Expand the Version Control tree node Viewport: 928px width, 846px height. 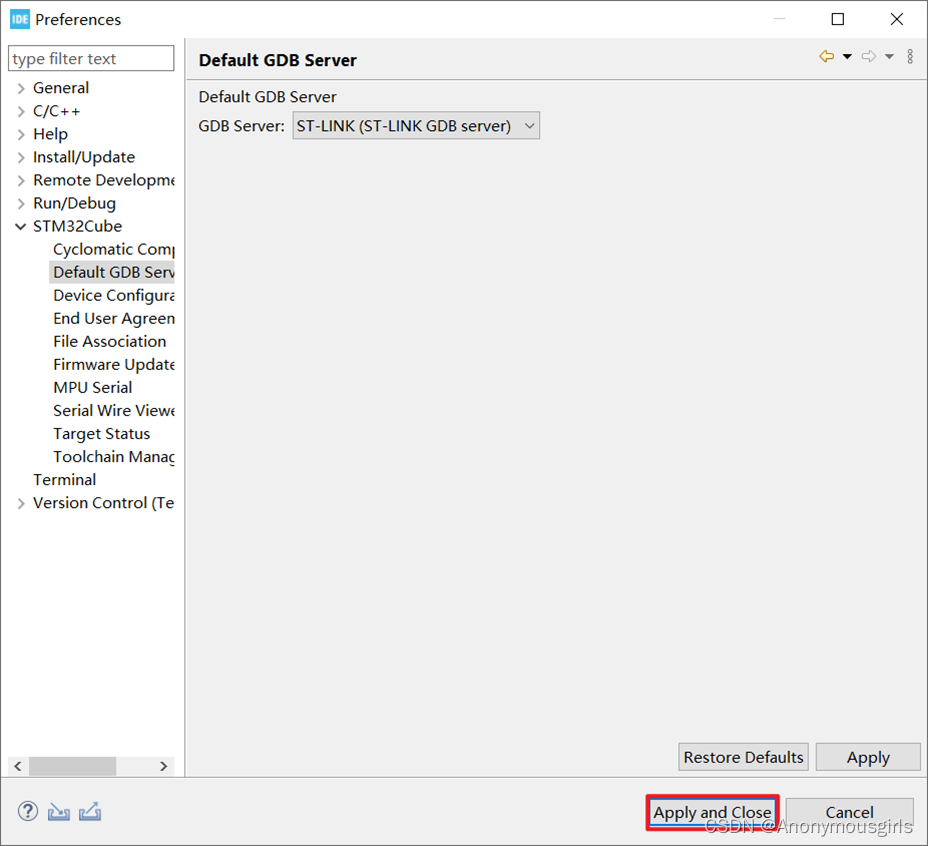21,503
